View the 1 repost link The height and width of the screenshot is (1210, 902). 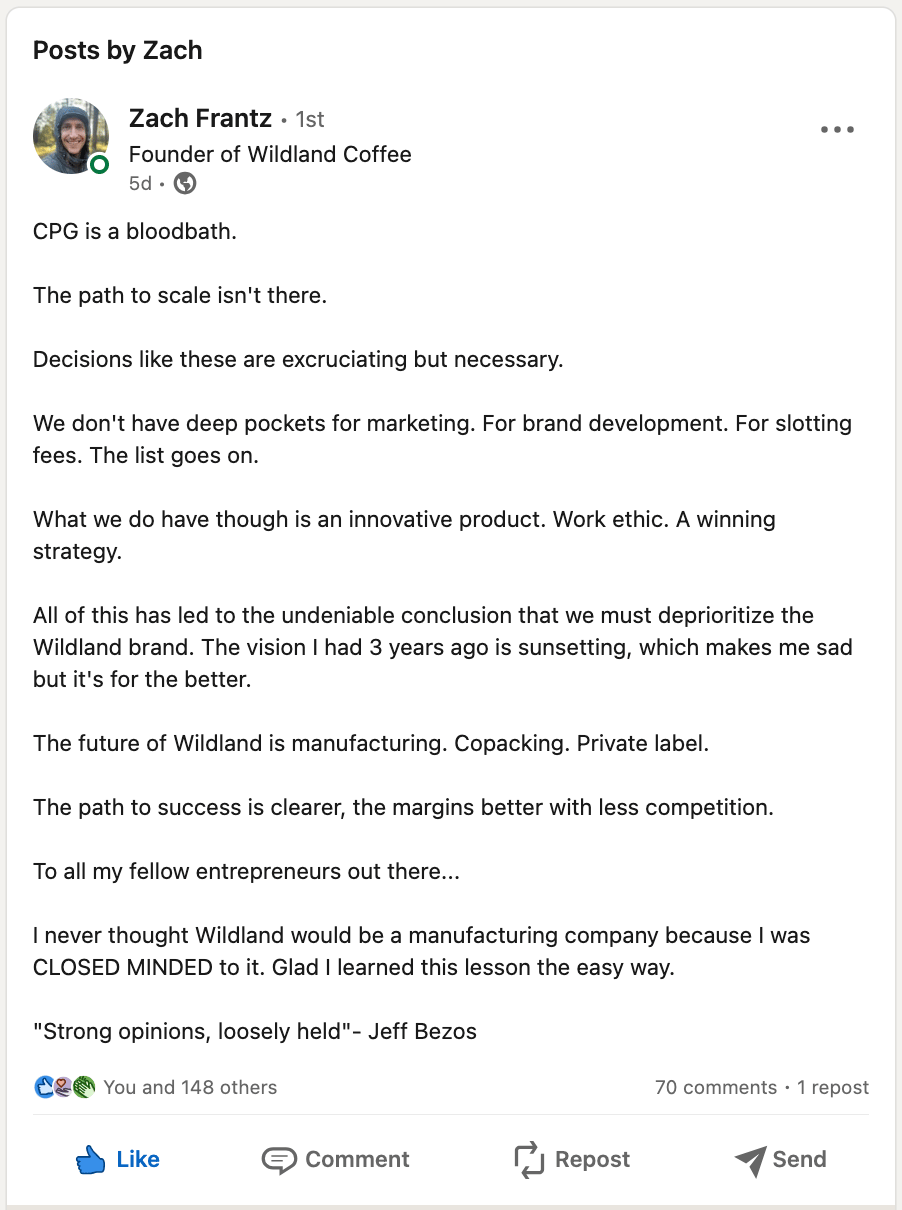pos(833,1087)
